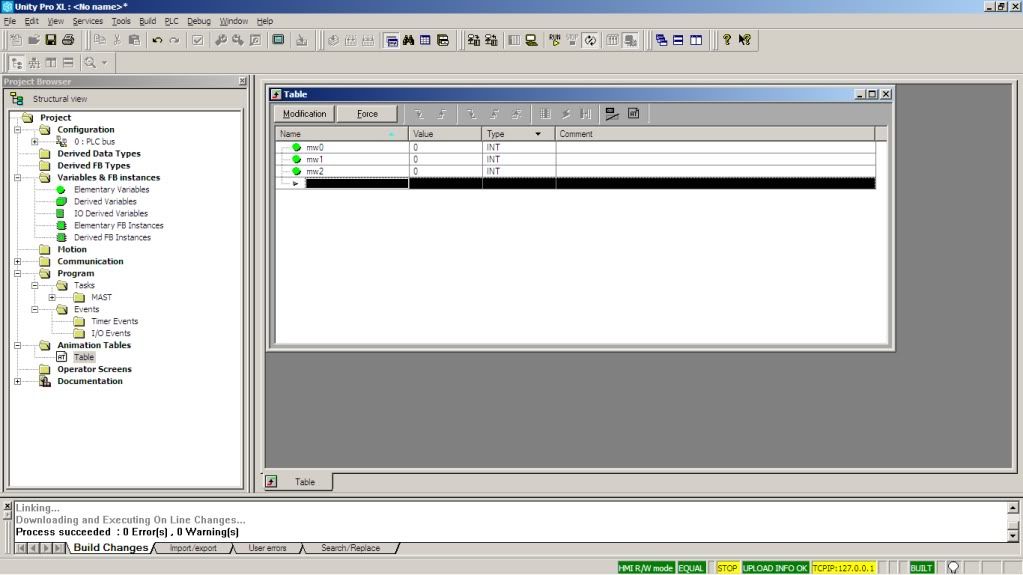Click the Comment column header

click(715, 134)
